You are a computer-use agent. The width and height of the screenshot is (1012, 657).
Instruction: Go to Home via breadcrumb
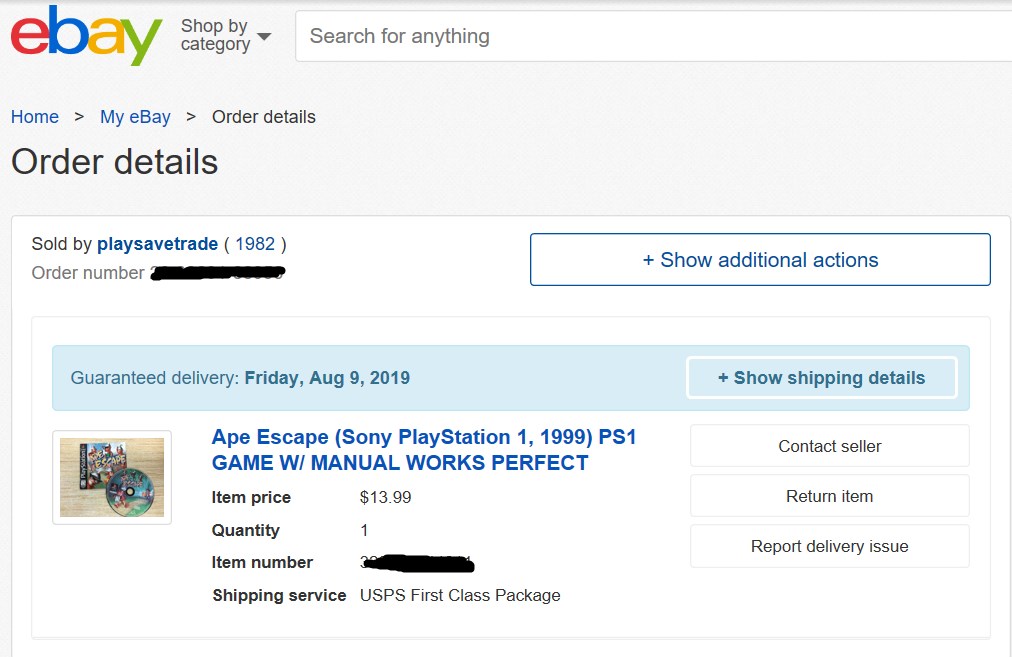[35, 117]
